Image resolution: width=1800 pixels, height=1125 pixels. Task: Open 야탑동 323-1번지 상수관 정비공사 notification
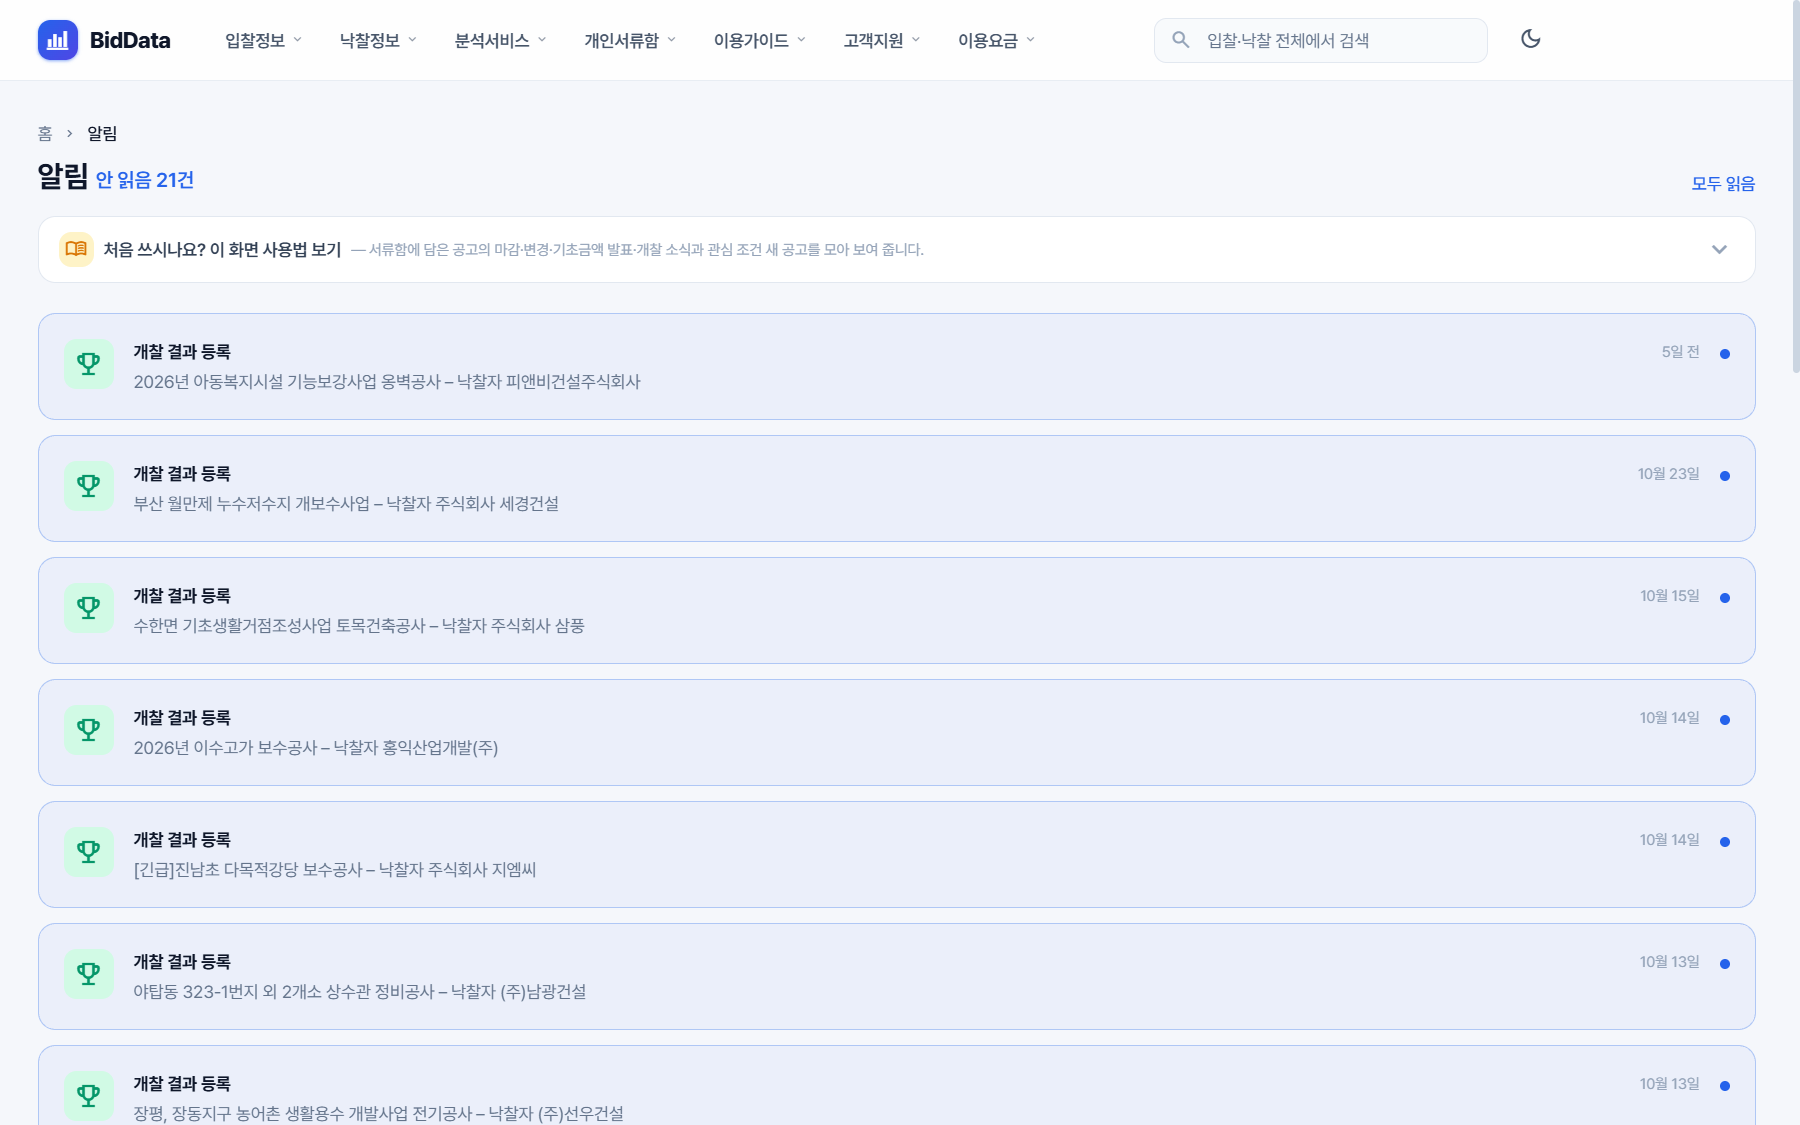click(x=897, y=976)
